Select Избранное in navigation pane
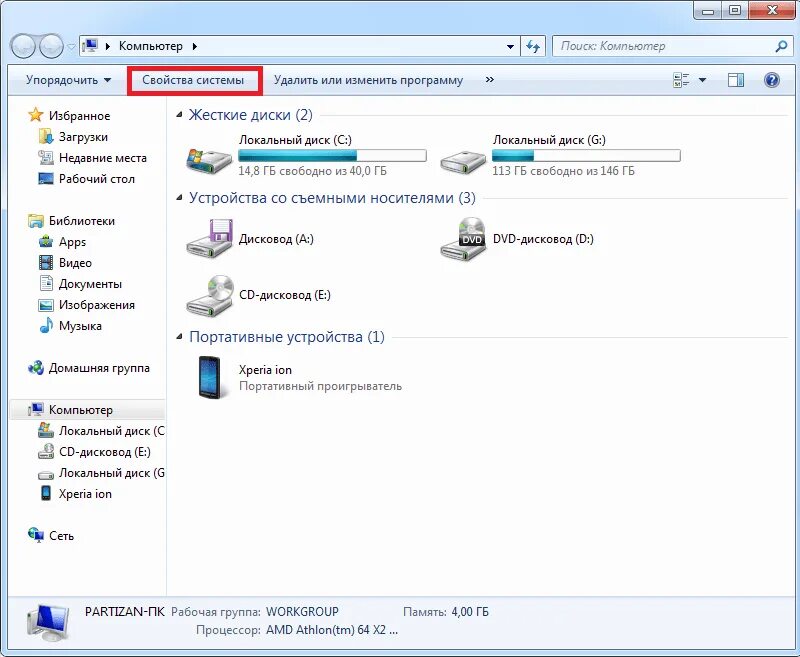800x657 pixels. pyautogui.click(x=79, y=116)
